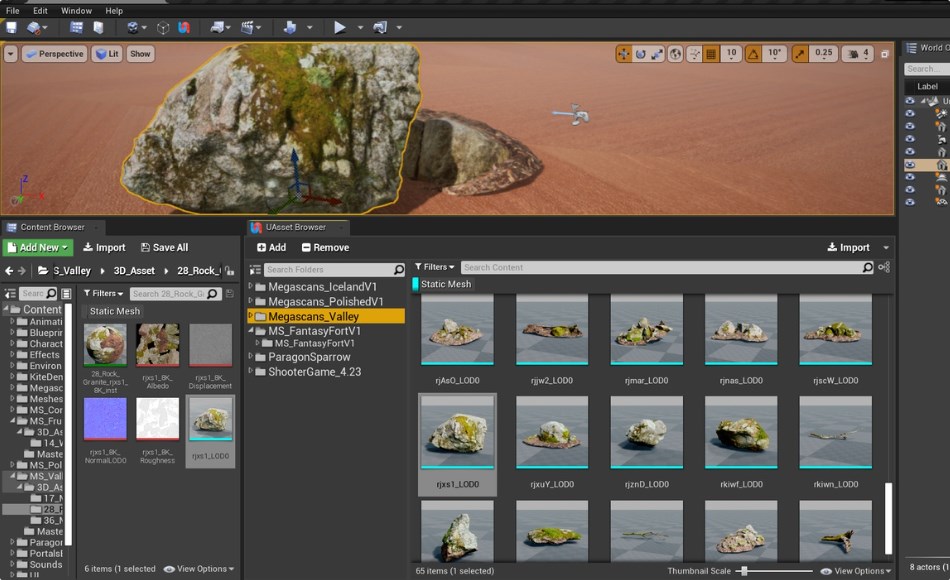Select the Scale tool in the viewport toolbar
This screenshot has height=580, width=950.
(x=656, y=53)
